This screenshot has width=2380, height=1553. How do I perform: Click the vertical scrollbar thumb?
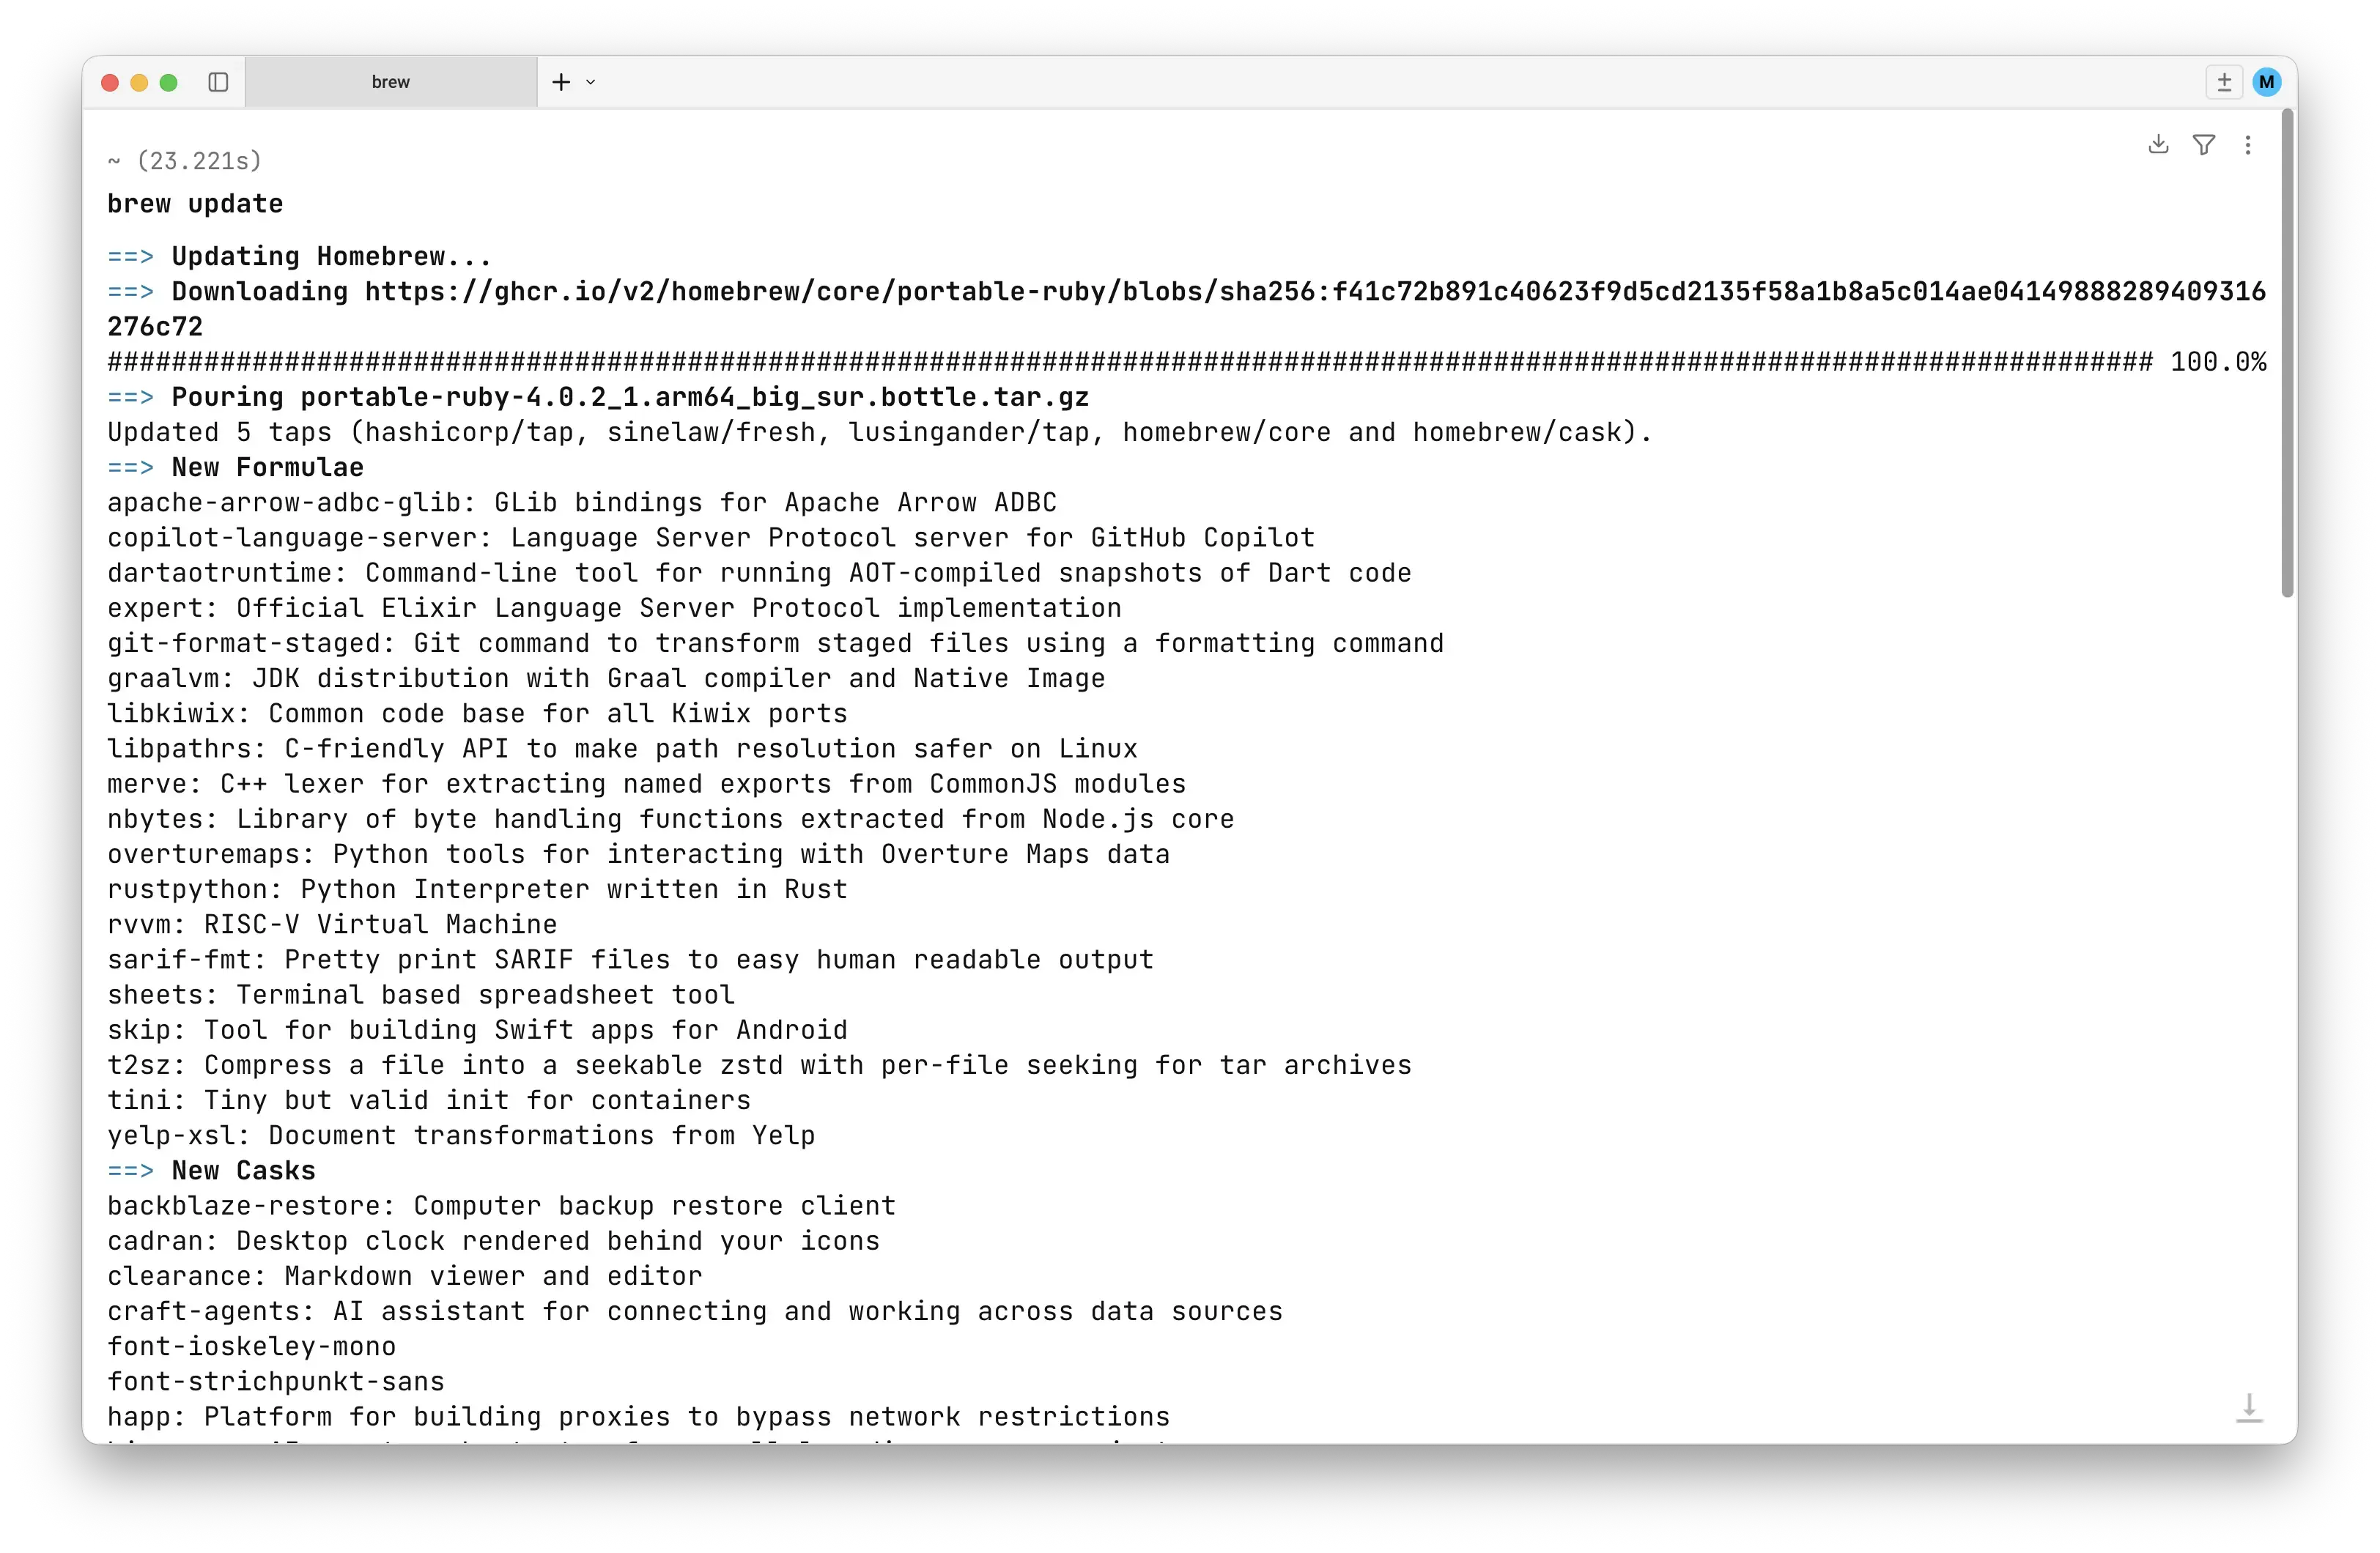pos(2287,354)
